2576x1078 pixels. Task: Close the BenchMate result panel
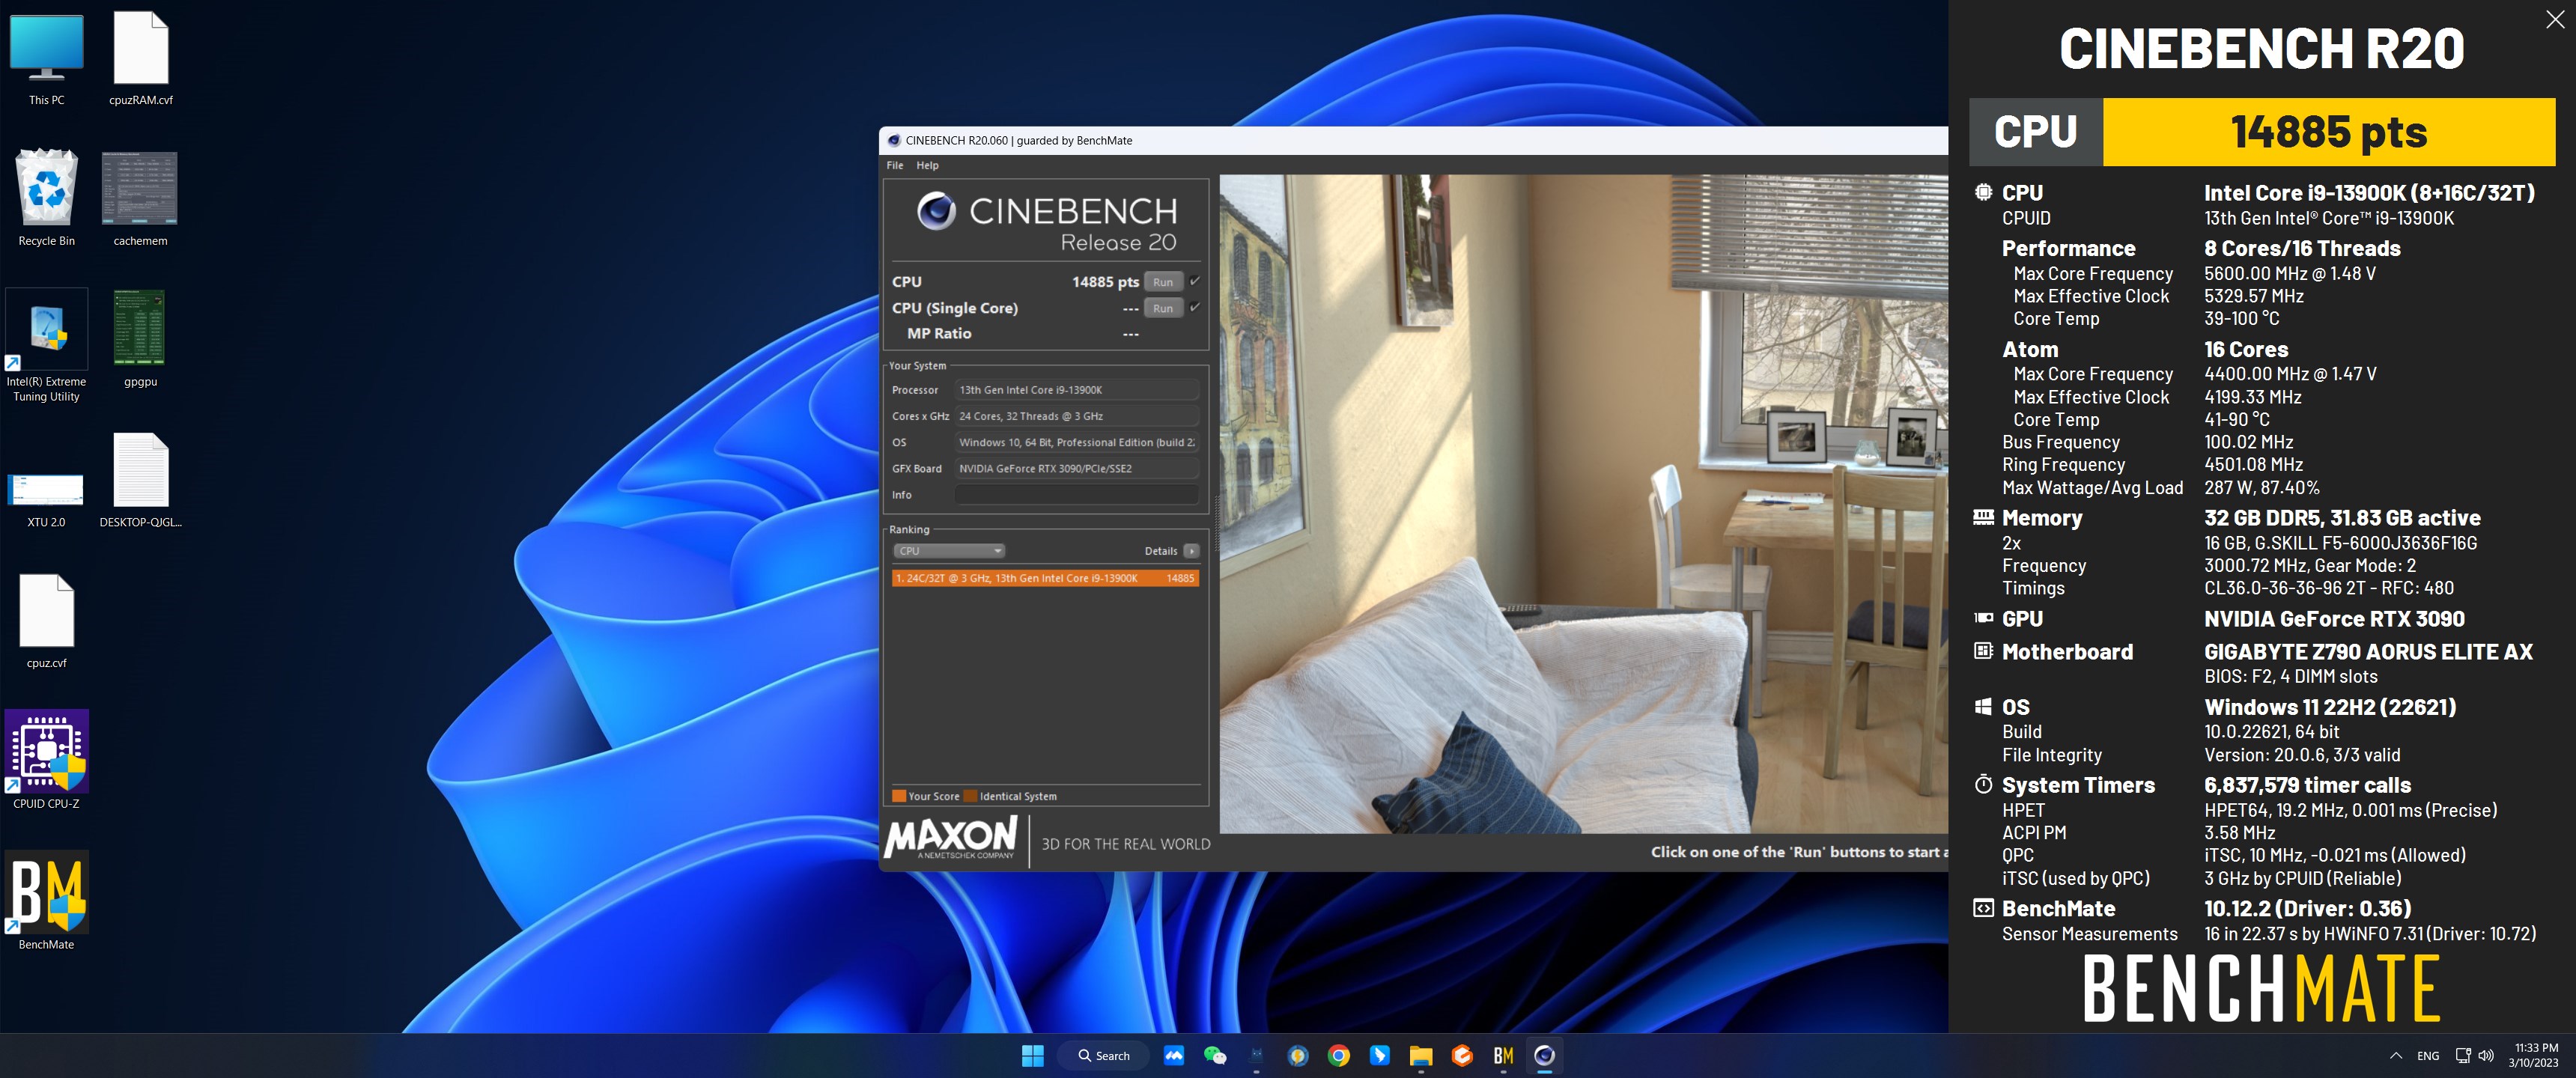point(2554,19)
